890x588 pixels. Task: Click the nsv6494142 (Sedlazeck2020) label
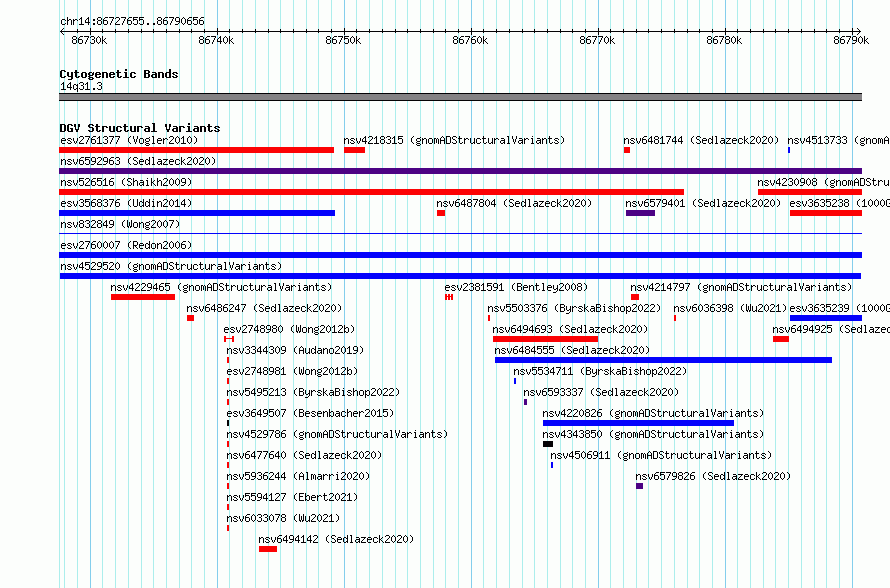(x=336, y=539)
